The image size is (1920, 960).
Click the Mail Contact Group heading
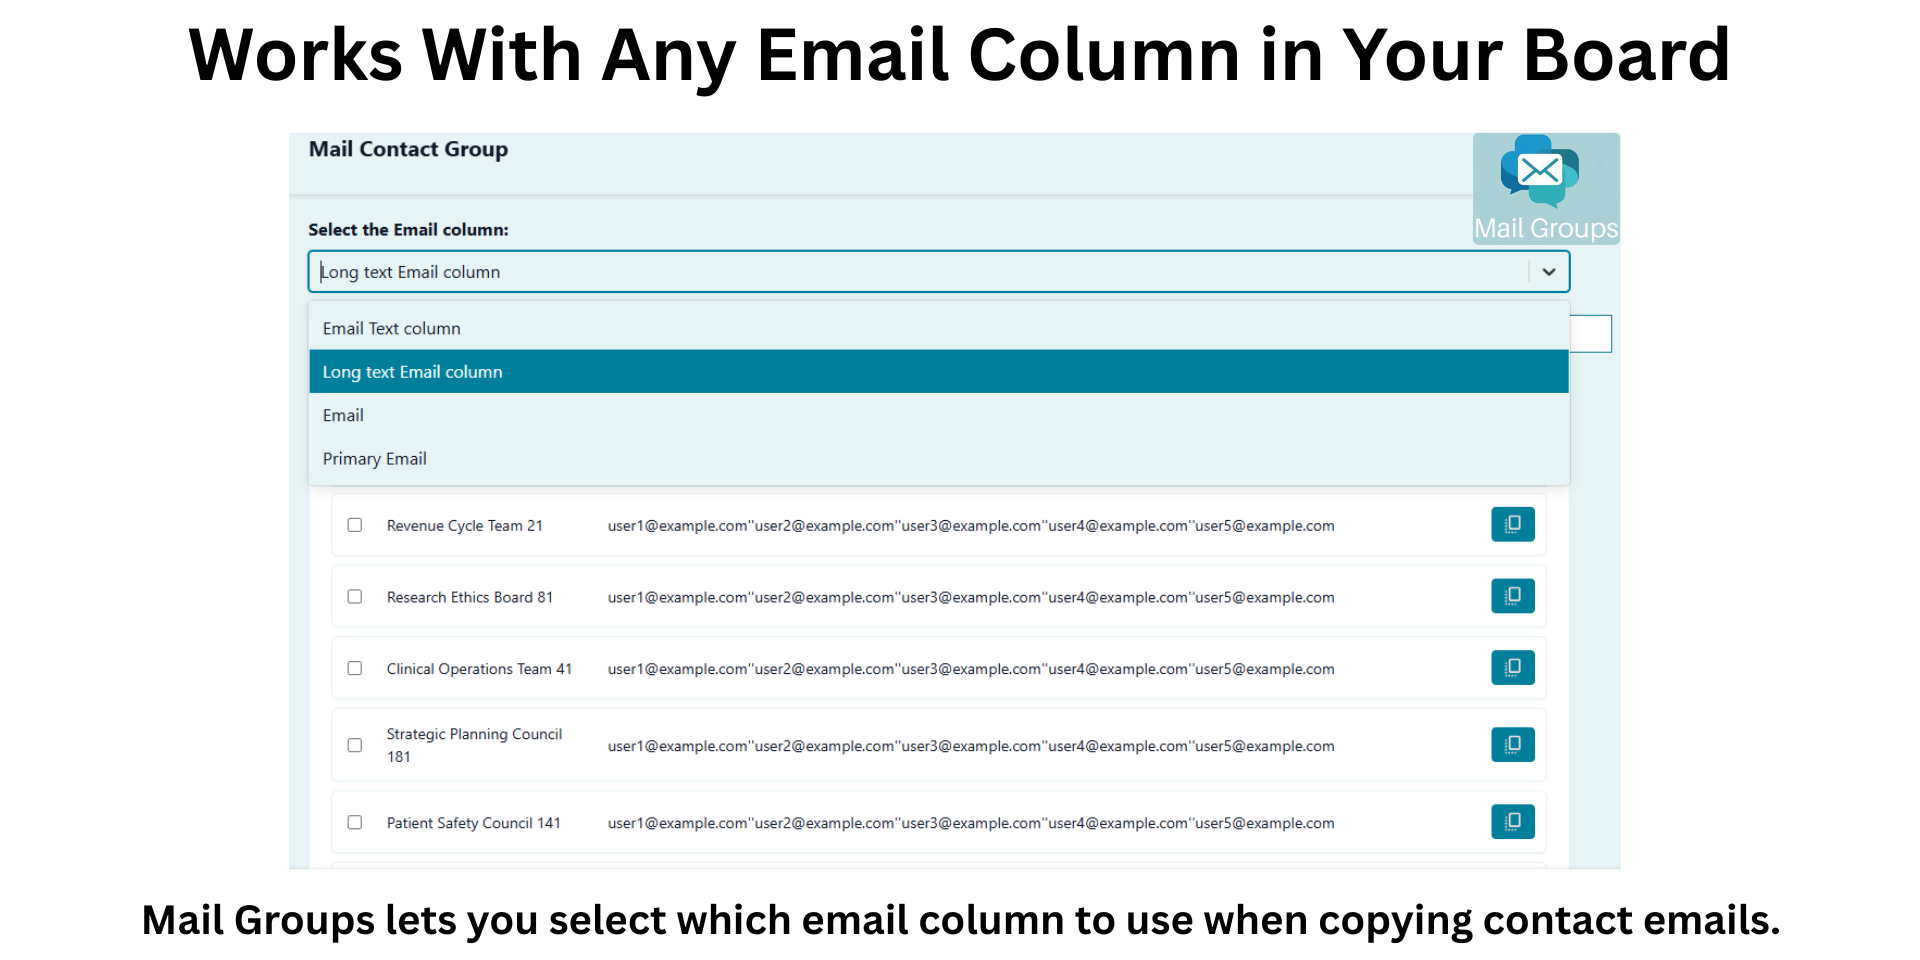[408, 149]
